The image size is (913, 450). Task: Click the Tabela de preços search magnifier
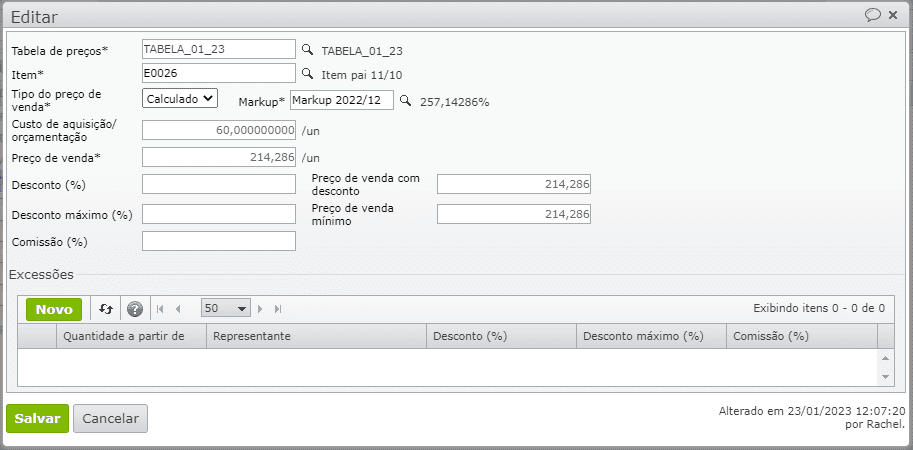pos(308,49)
